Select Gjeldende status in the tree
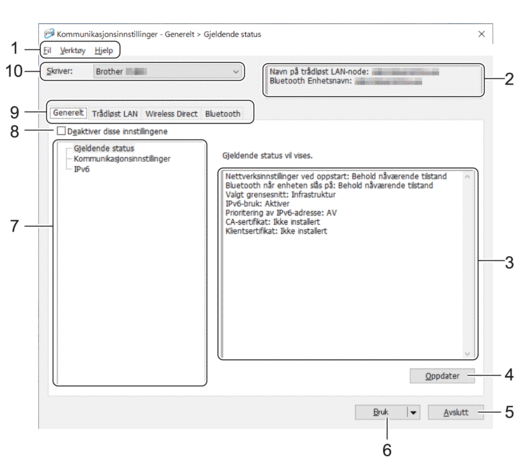The image size is (525, 463). tap(104, 148)
